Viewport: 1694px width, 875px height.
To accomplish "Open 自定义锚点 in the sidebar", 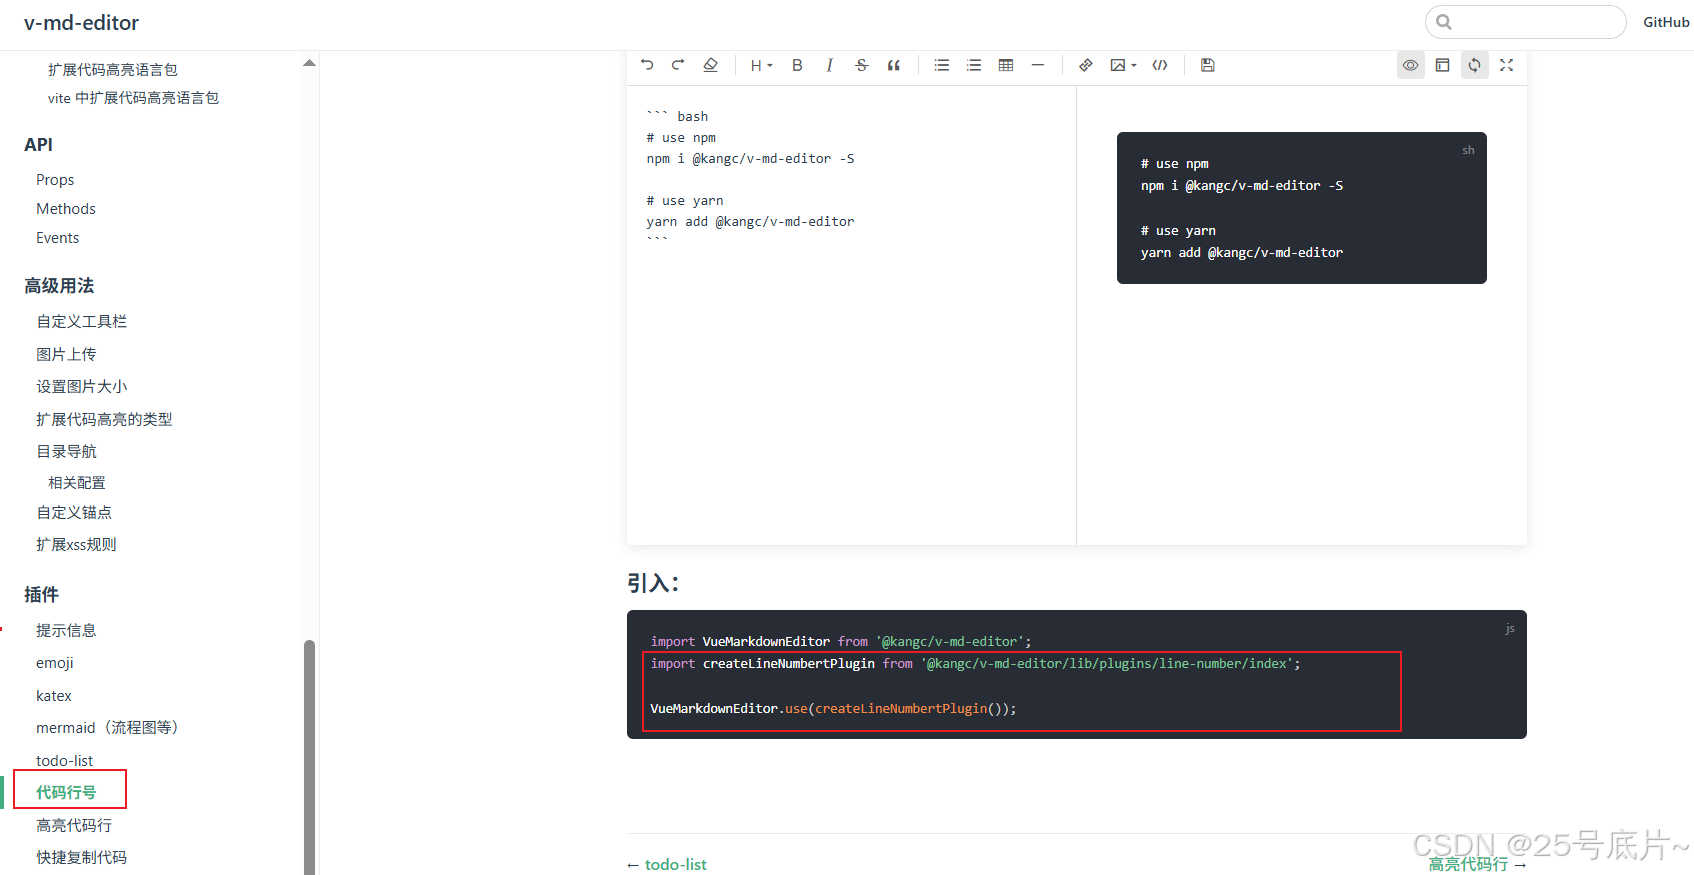I will coord(74,512).
